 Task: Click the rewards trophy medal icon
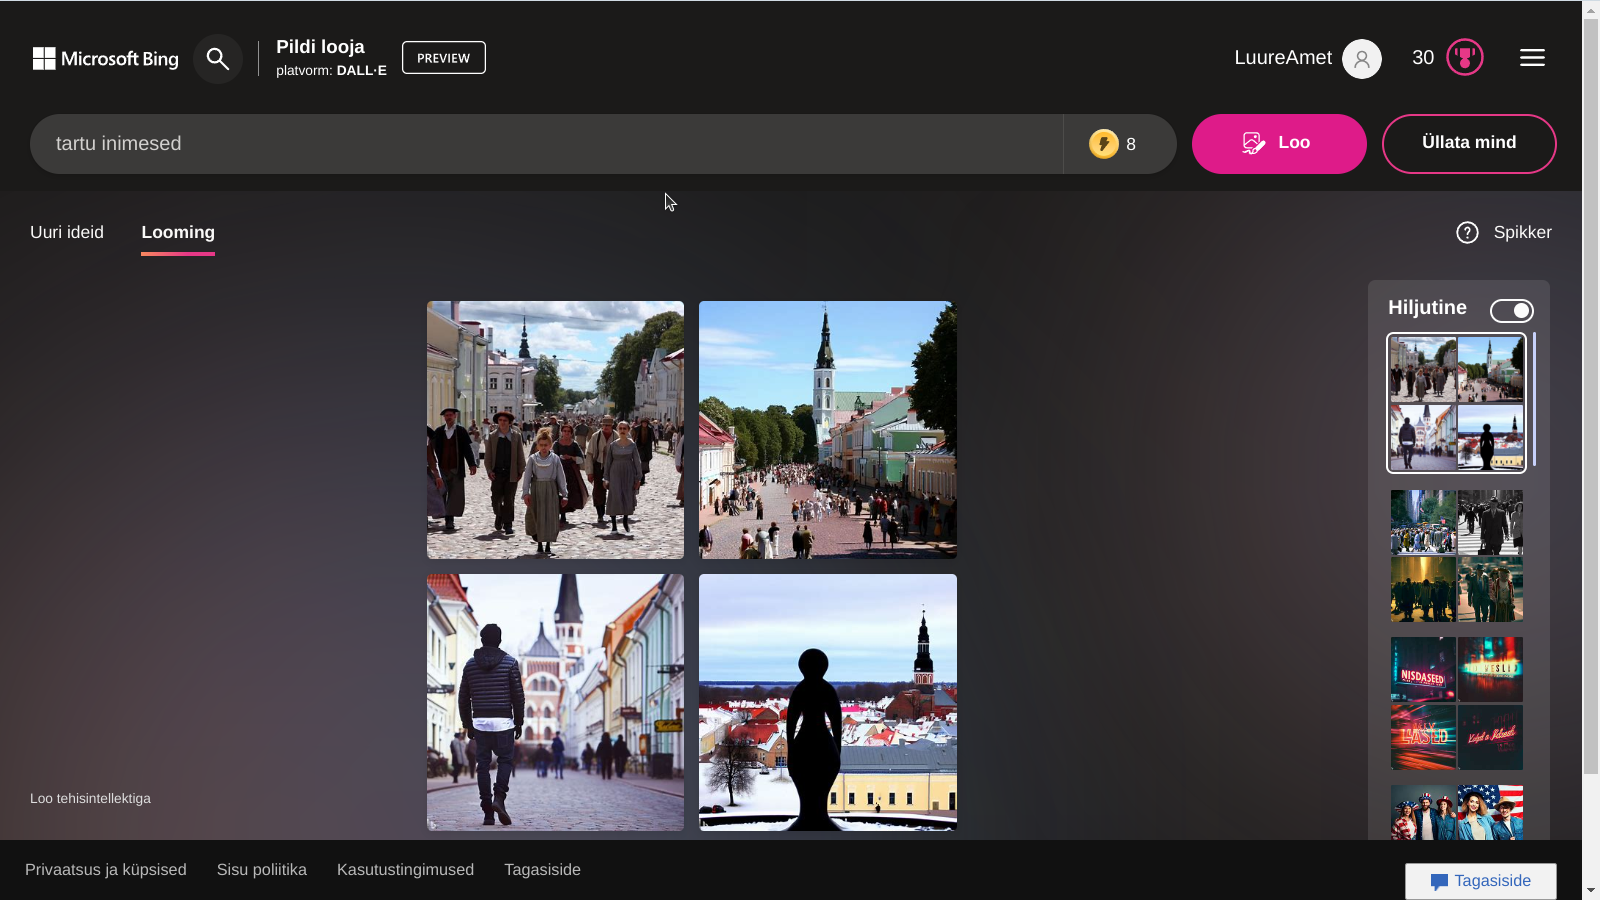[1464, 58]
